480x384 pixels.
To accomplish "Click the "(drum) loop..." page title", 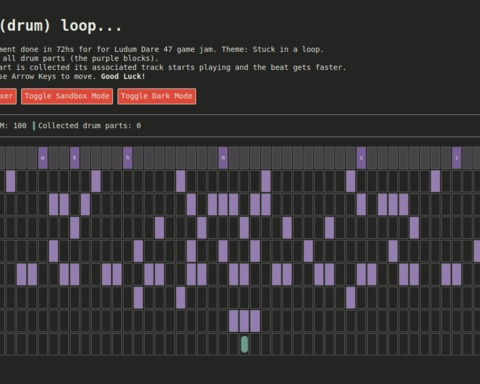I will tap(61, 26).
